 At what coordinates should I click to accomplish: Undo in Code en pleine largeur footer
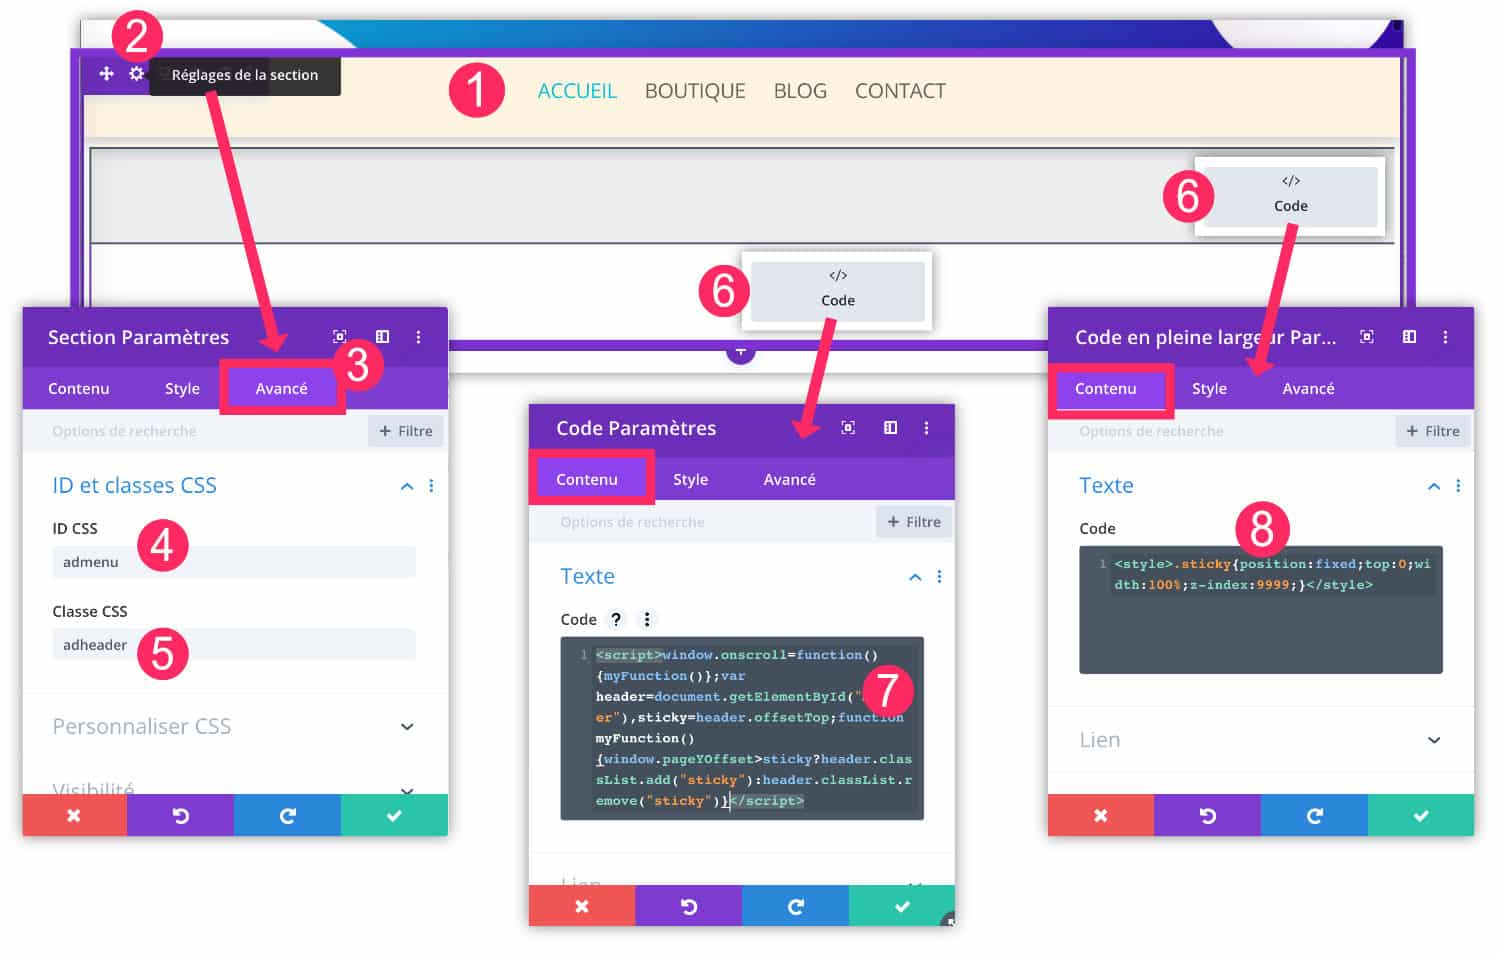[1208, 816]
